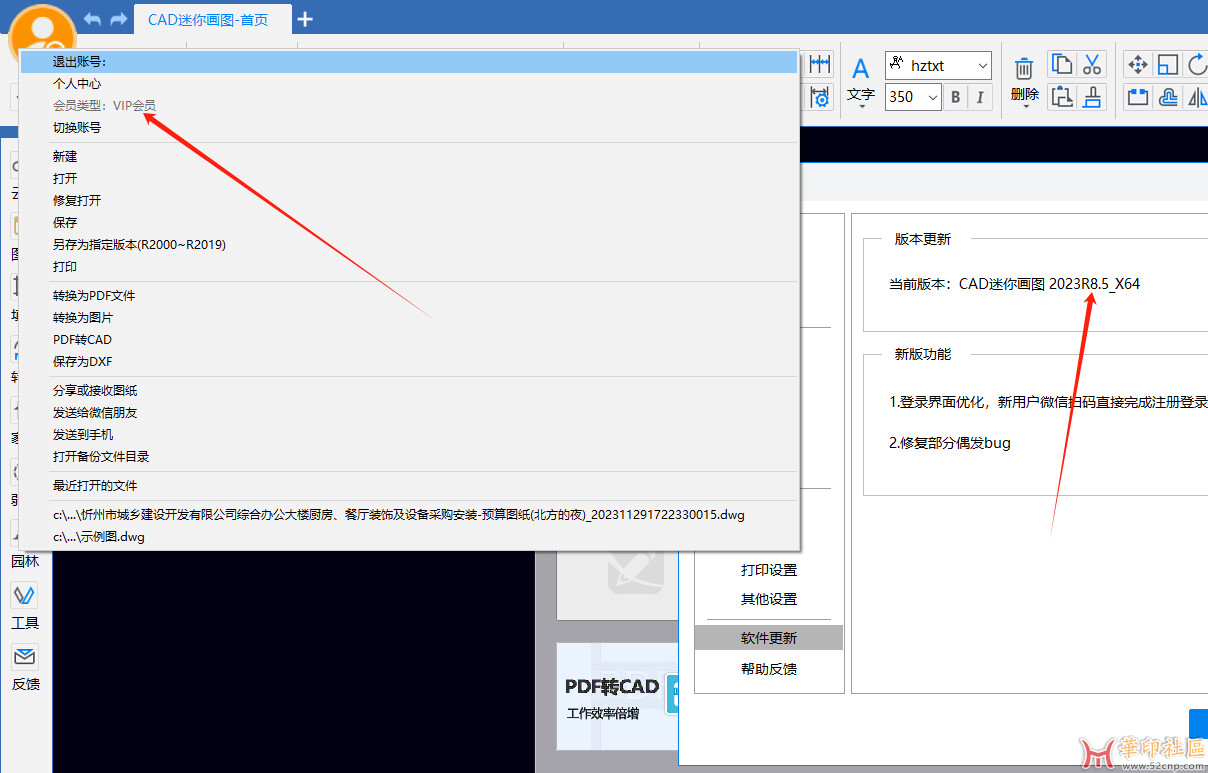Open the 帮助反馈 help section

(x=768, y=669)
